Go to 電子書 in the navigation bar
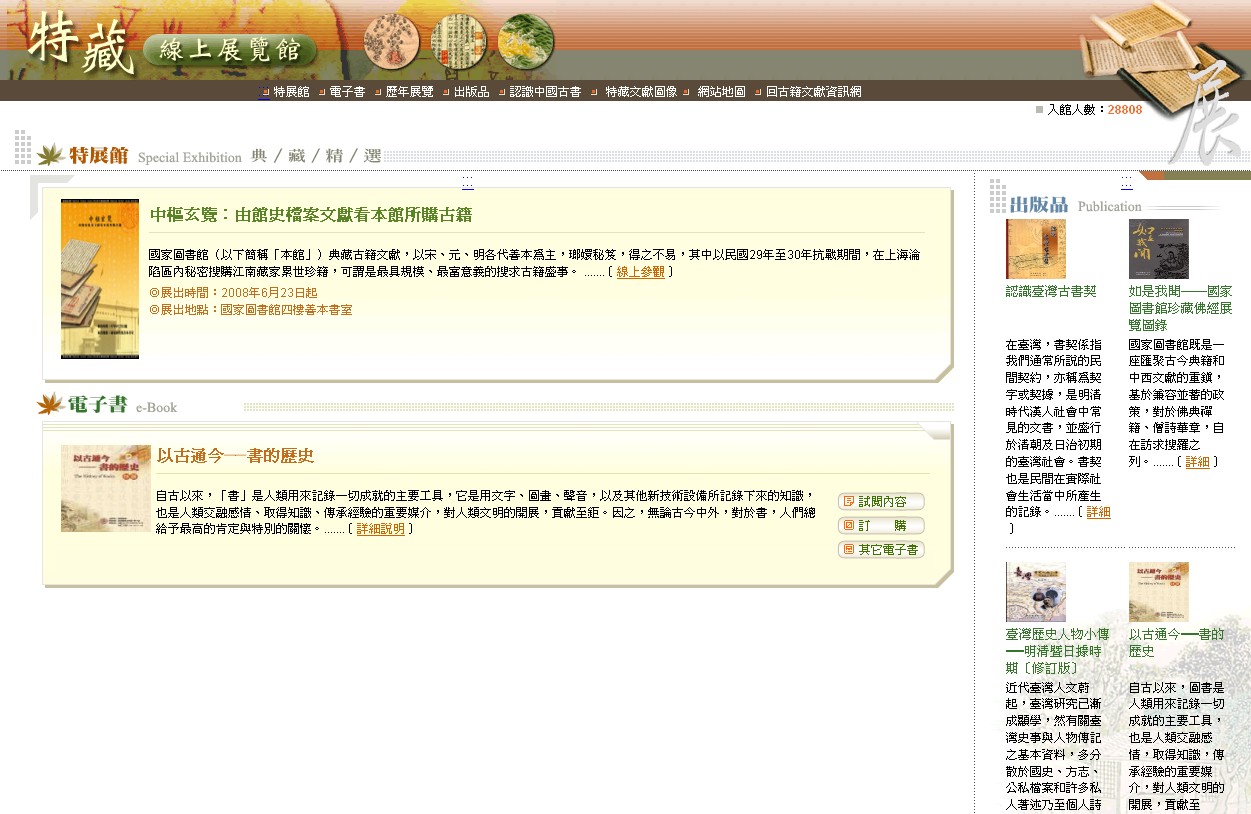This screenshot has height=814, width=1251. pos(347,92)
